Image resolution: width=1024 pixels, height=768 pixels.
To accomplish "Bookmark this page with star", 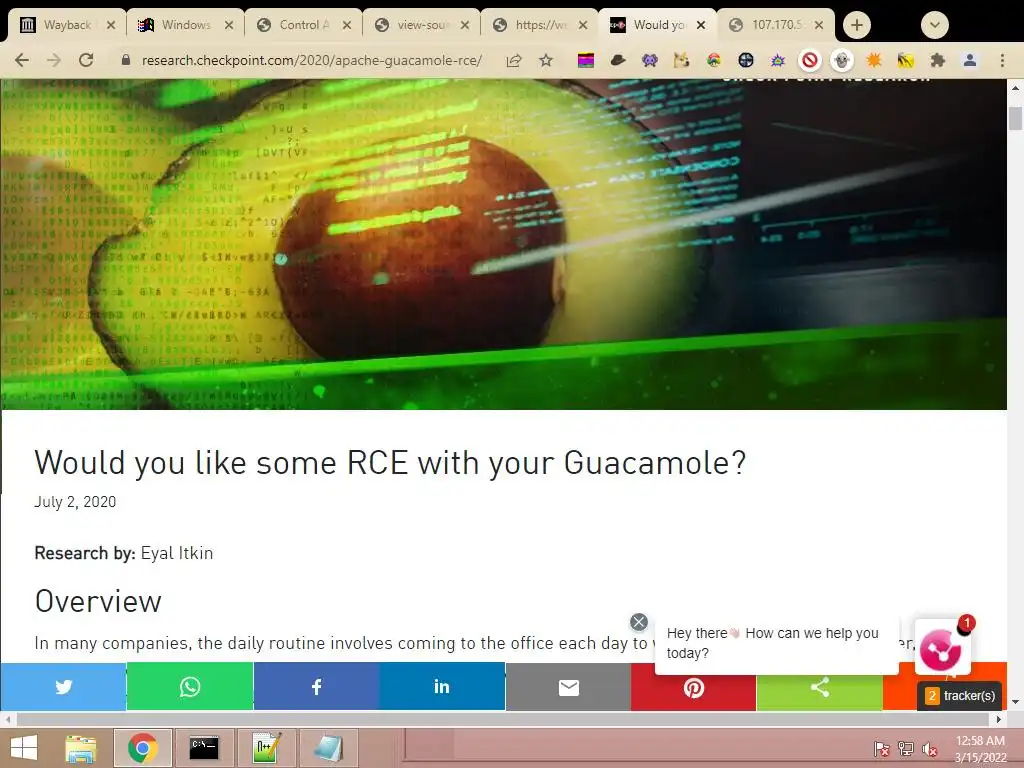I will click(x=546, y=61).
